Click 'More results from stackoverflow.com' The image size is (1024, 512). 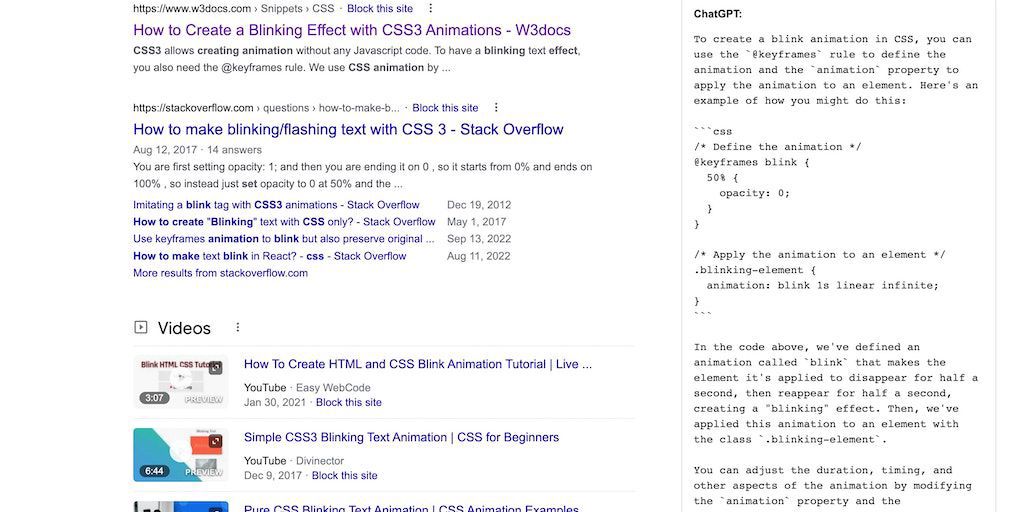[220, 273]
